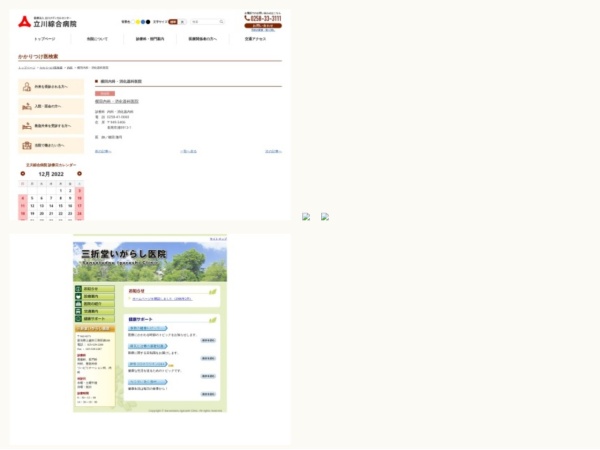This screenshot has width=600, height=450.
Task: Click the トップページ breadcrumb link
Action: click(x=27, y=68)
